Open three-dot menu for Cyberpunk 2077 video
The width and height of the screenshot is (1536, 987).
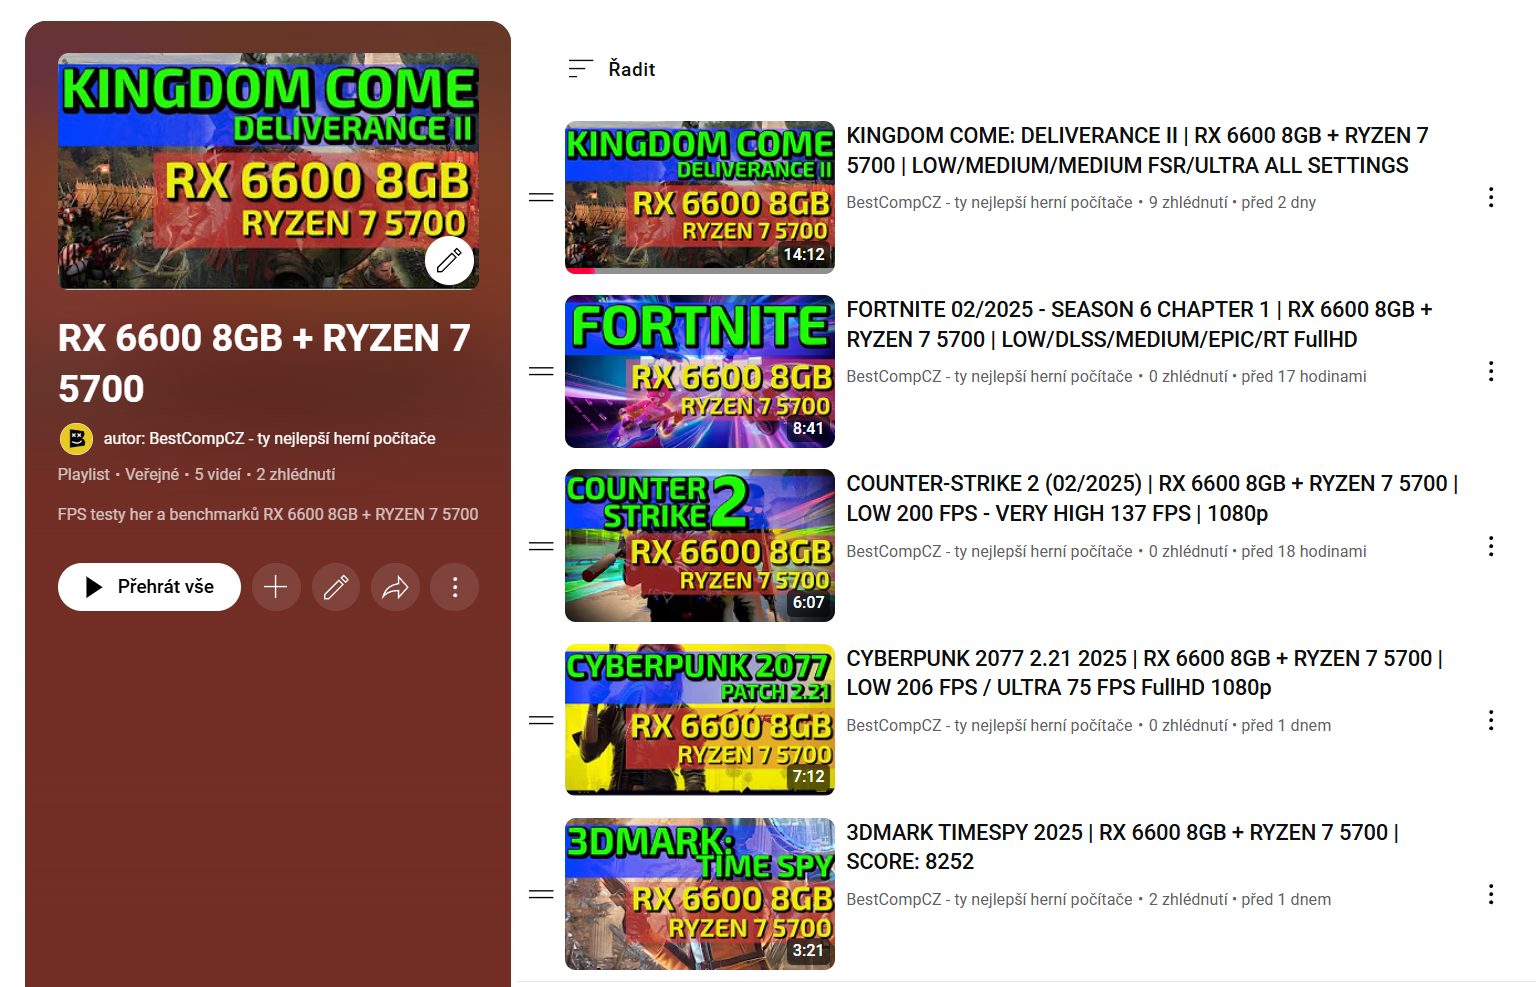point(1490,720)
